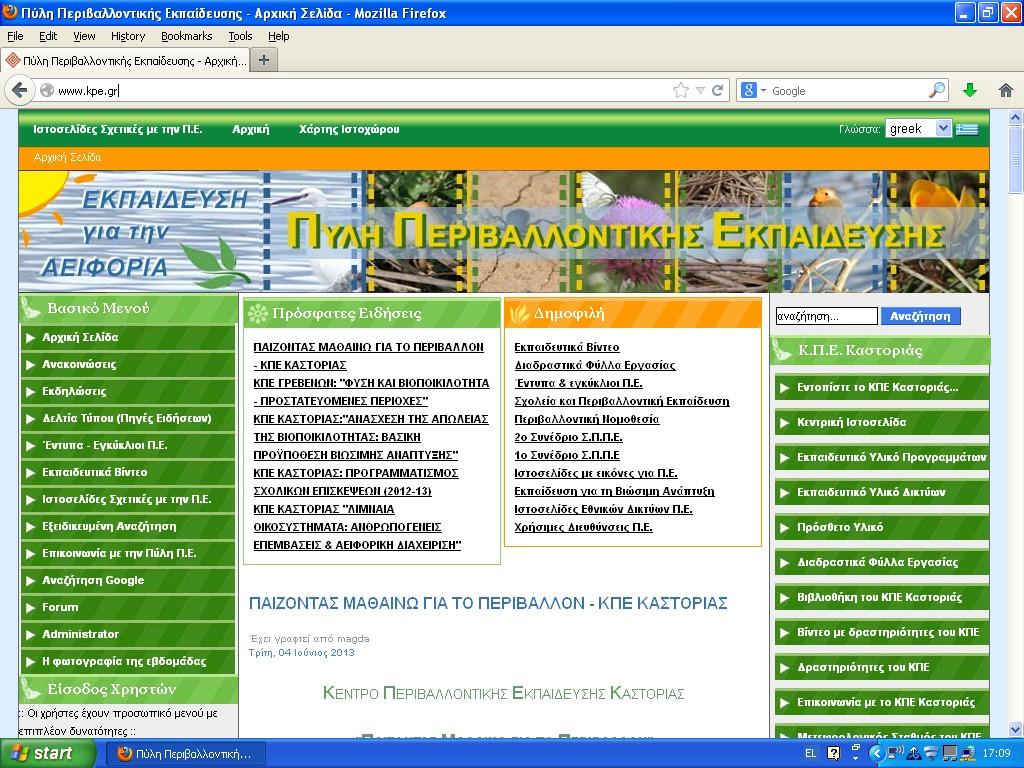This screenshot has width=1024, height=768.
Task: Open Έντυπα - Εγκύκλιοι Π.Ε. in the left menu
Action: [x=128, y=445]
